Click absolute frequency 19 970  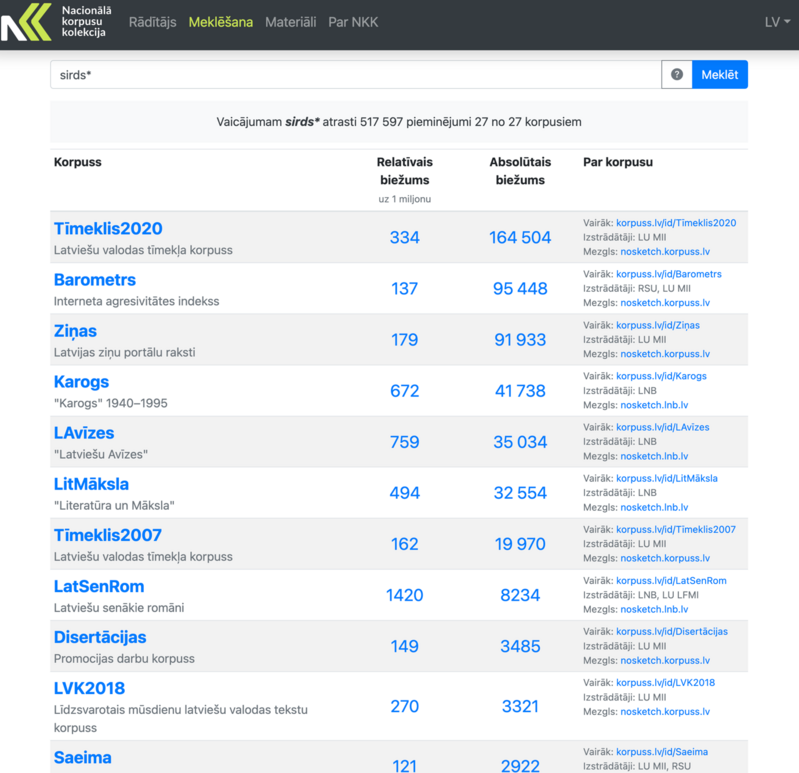tap(520, 544)
